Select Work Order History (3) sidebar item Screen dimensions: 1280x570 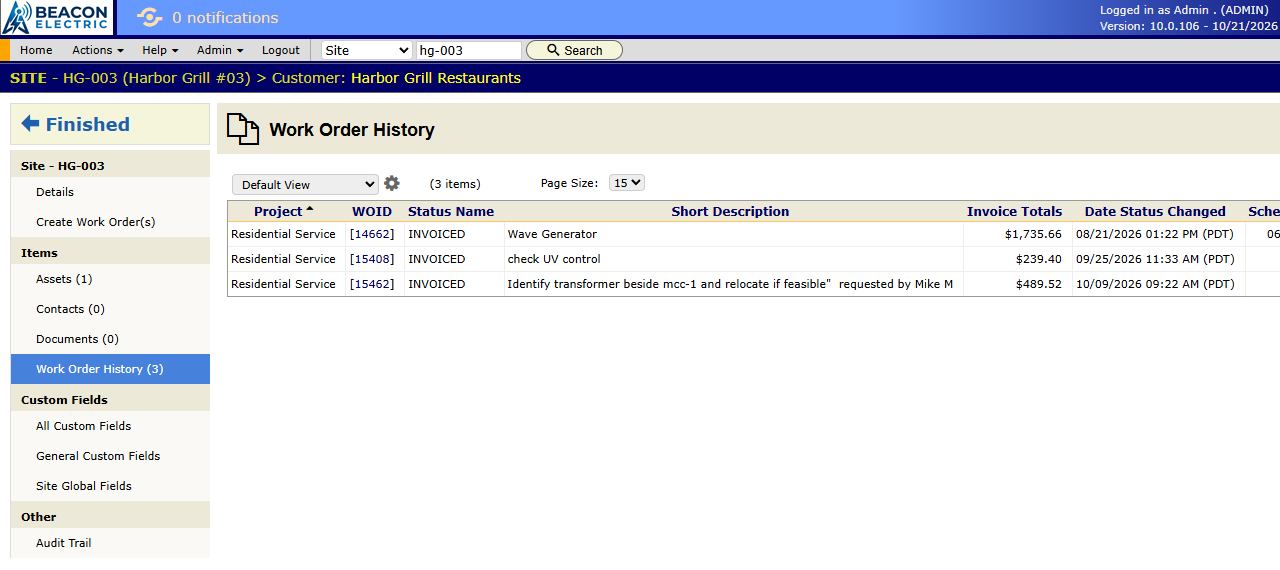110,369
